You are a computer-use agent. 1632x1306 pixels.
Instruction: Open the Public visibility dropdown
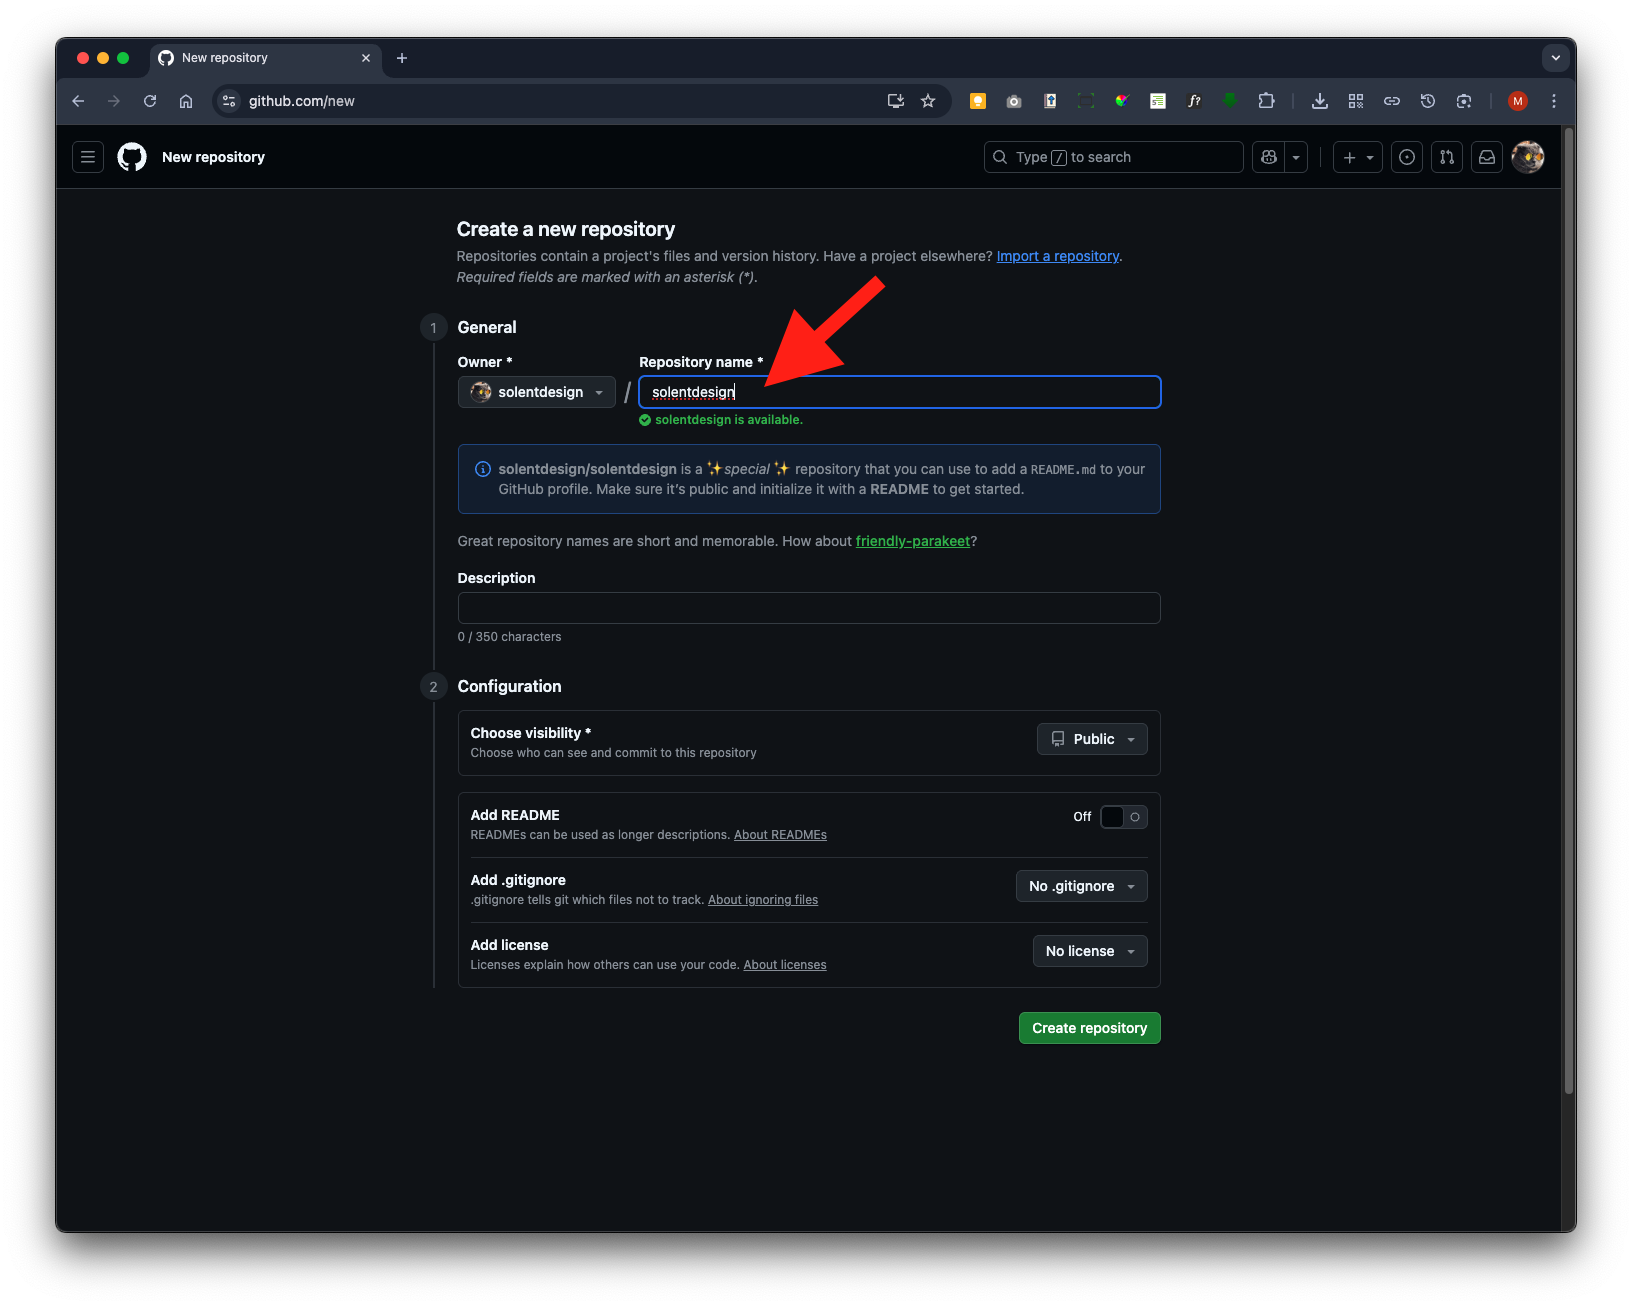1092,739
